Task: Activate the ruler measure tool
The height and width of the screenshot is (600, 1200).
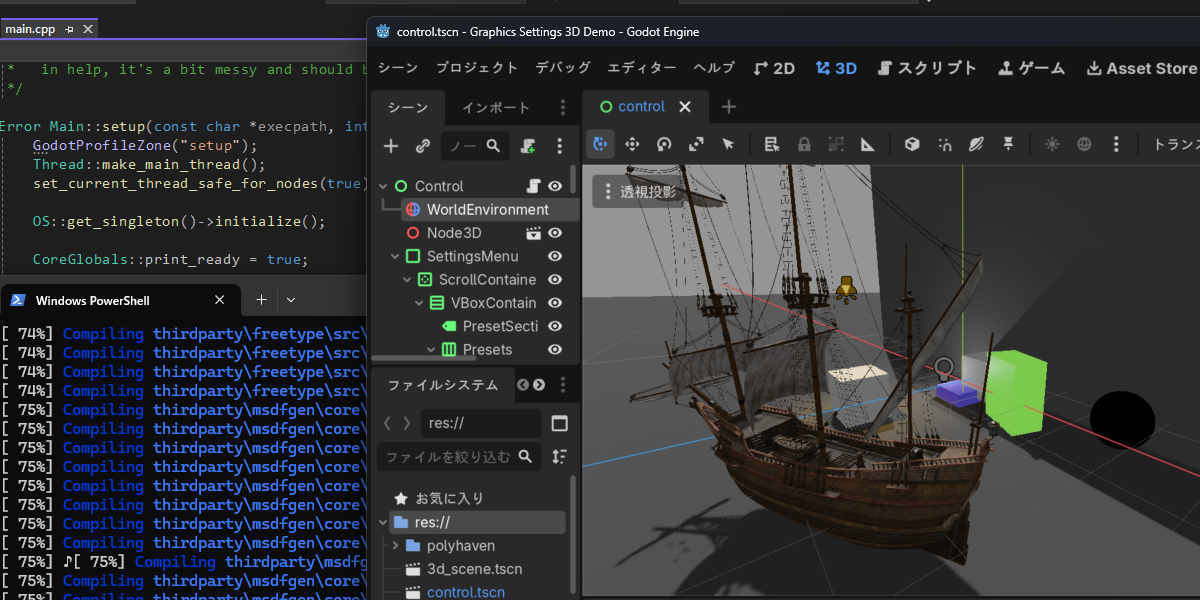Action: coord(868,144)
